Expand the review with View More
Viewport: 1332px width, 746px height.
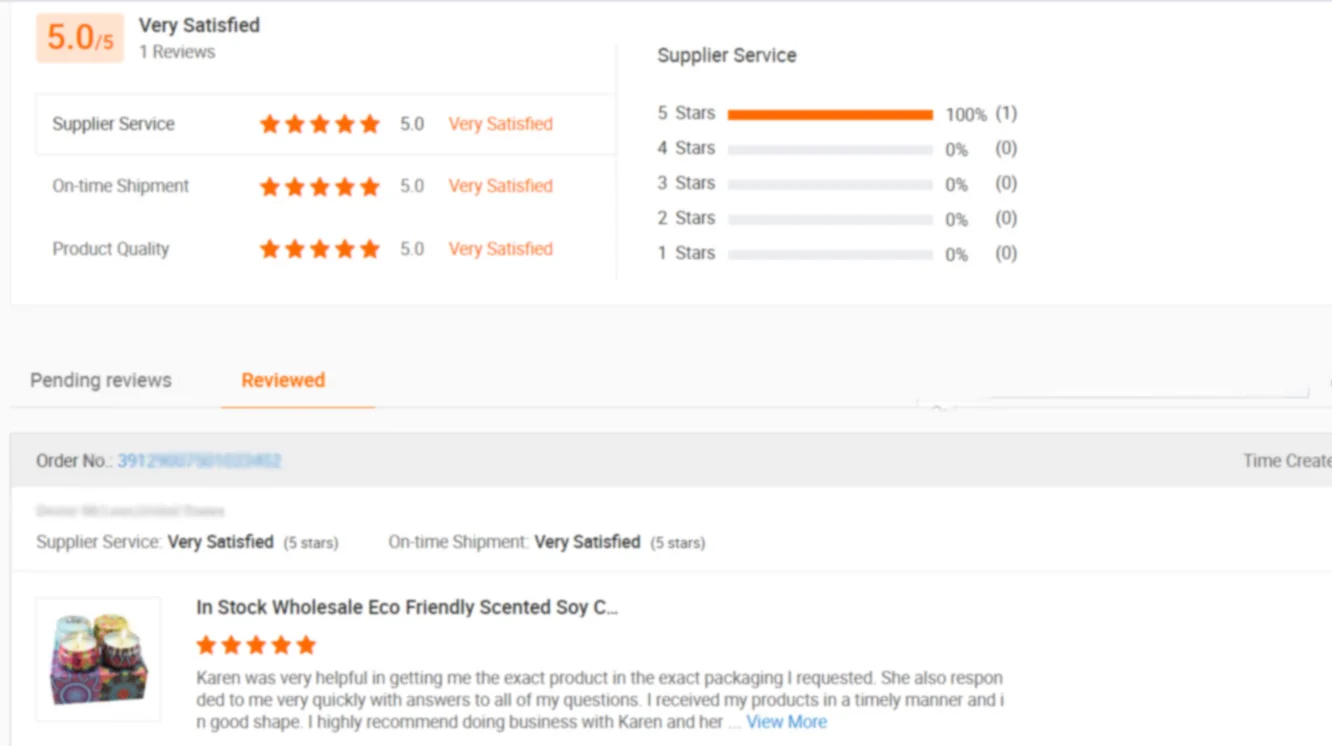[786, 722]
